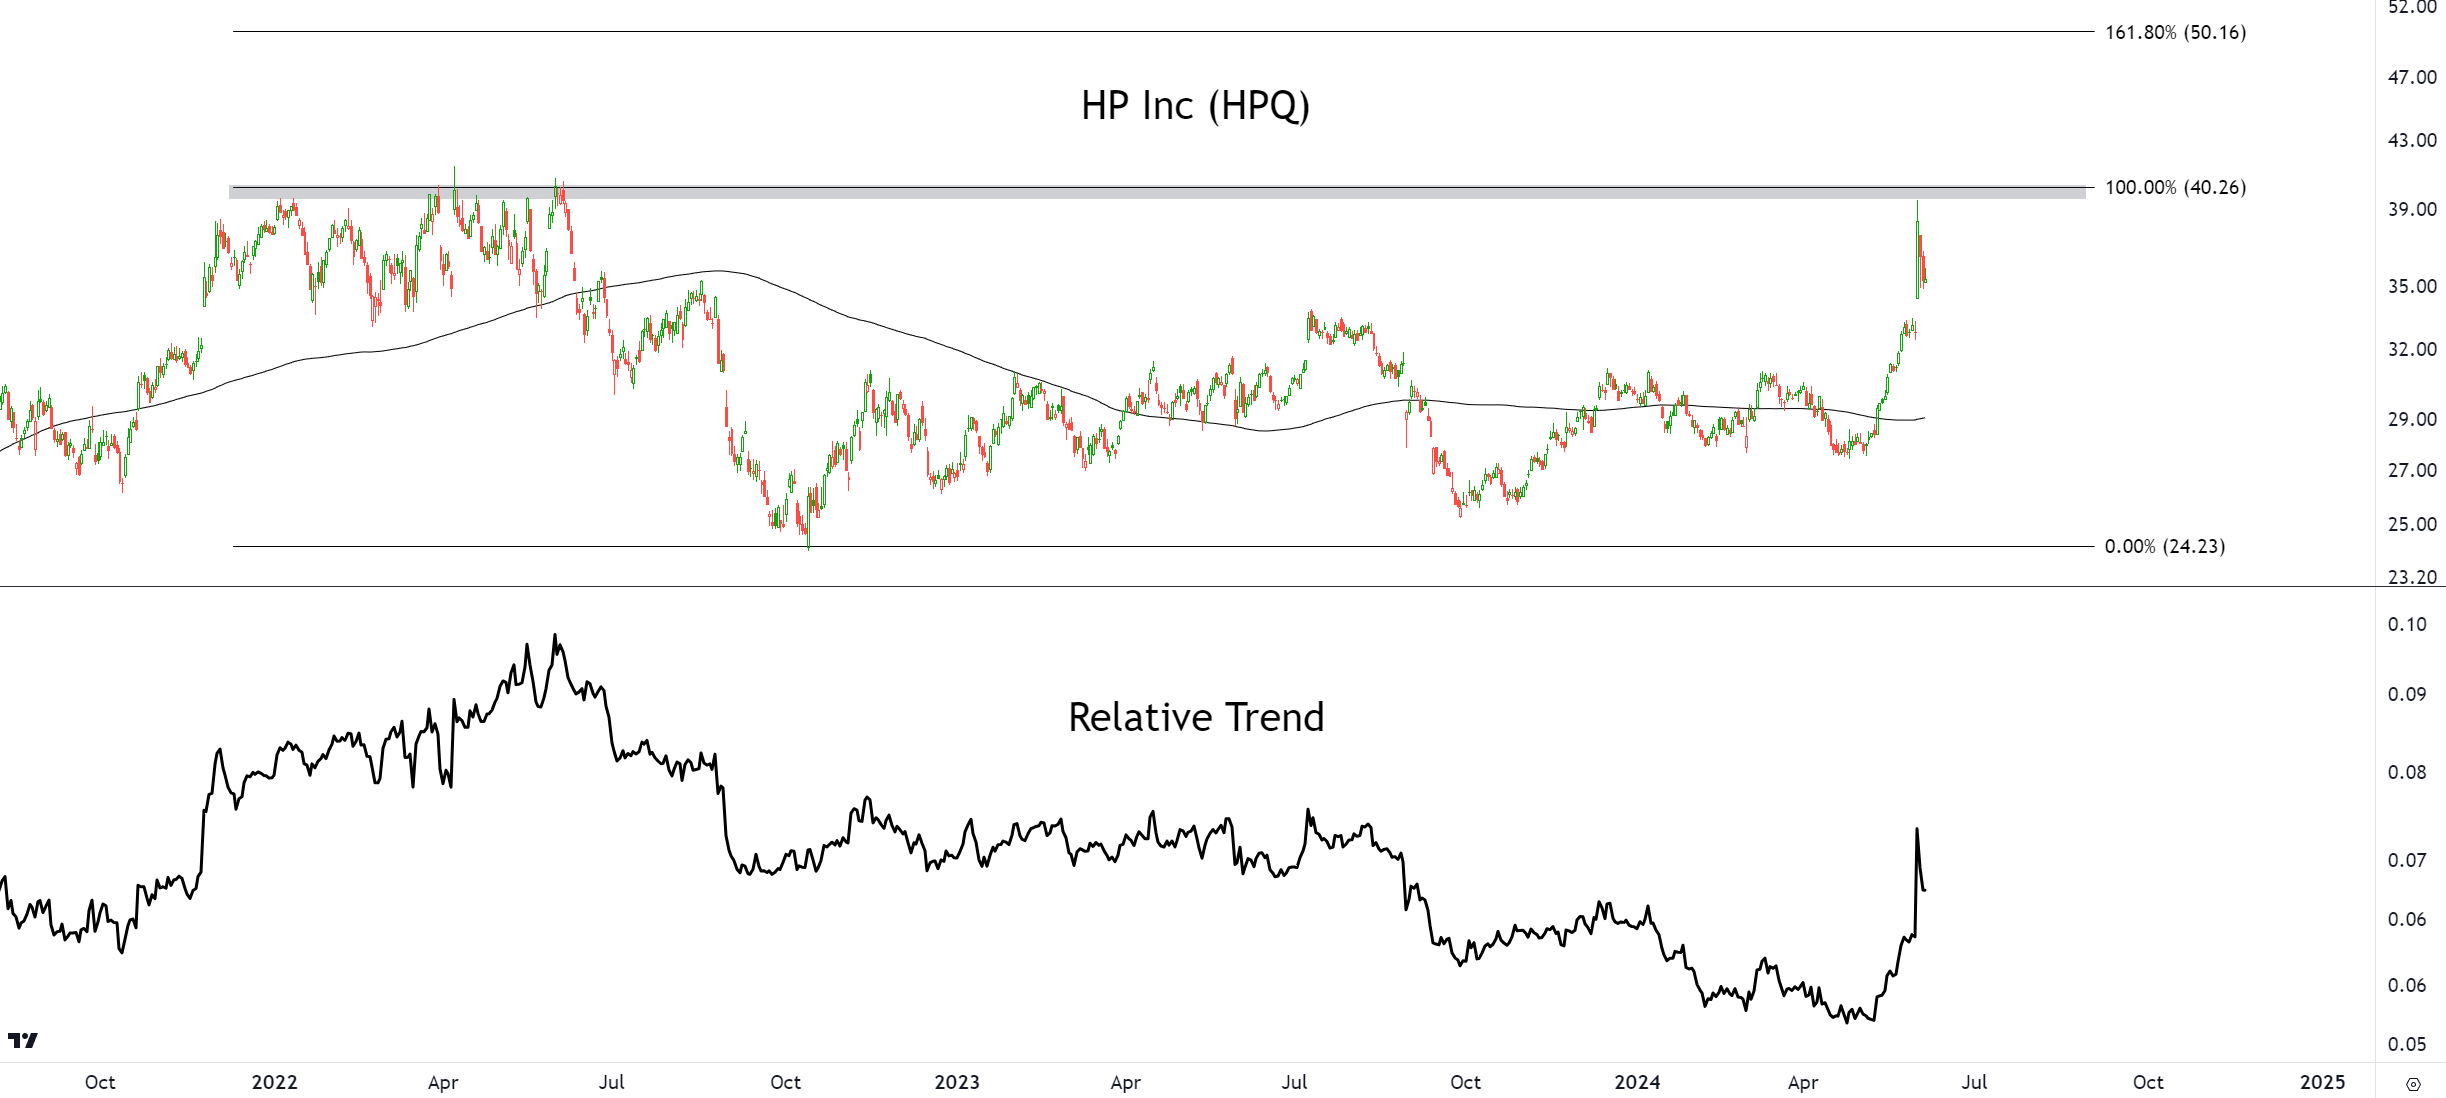The image size is (2446, 1098).
Task: Select the 0.00% (24.23) Fibonacci label
Action: (x=2164, y=546)
